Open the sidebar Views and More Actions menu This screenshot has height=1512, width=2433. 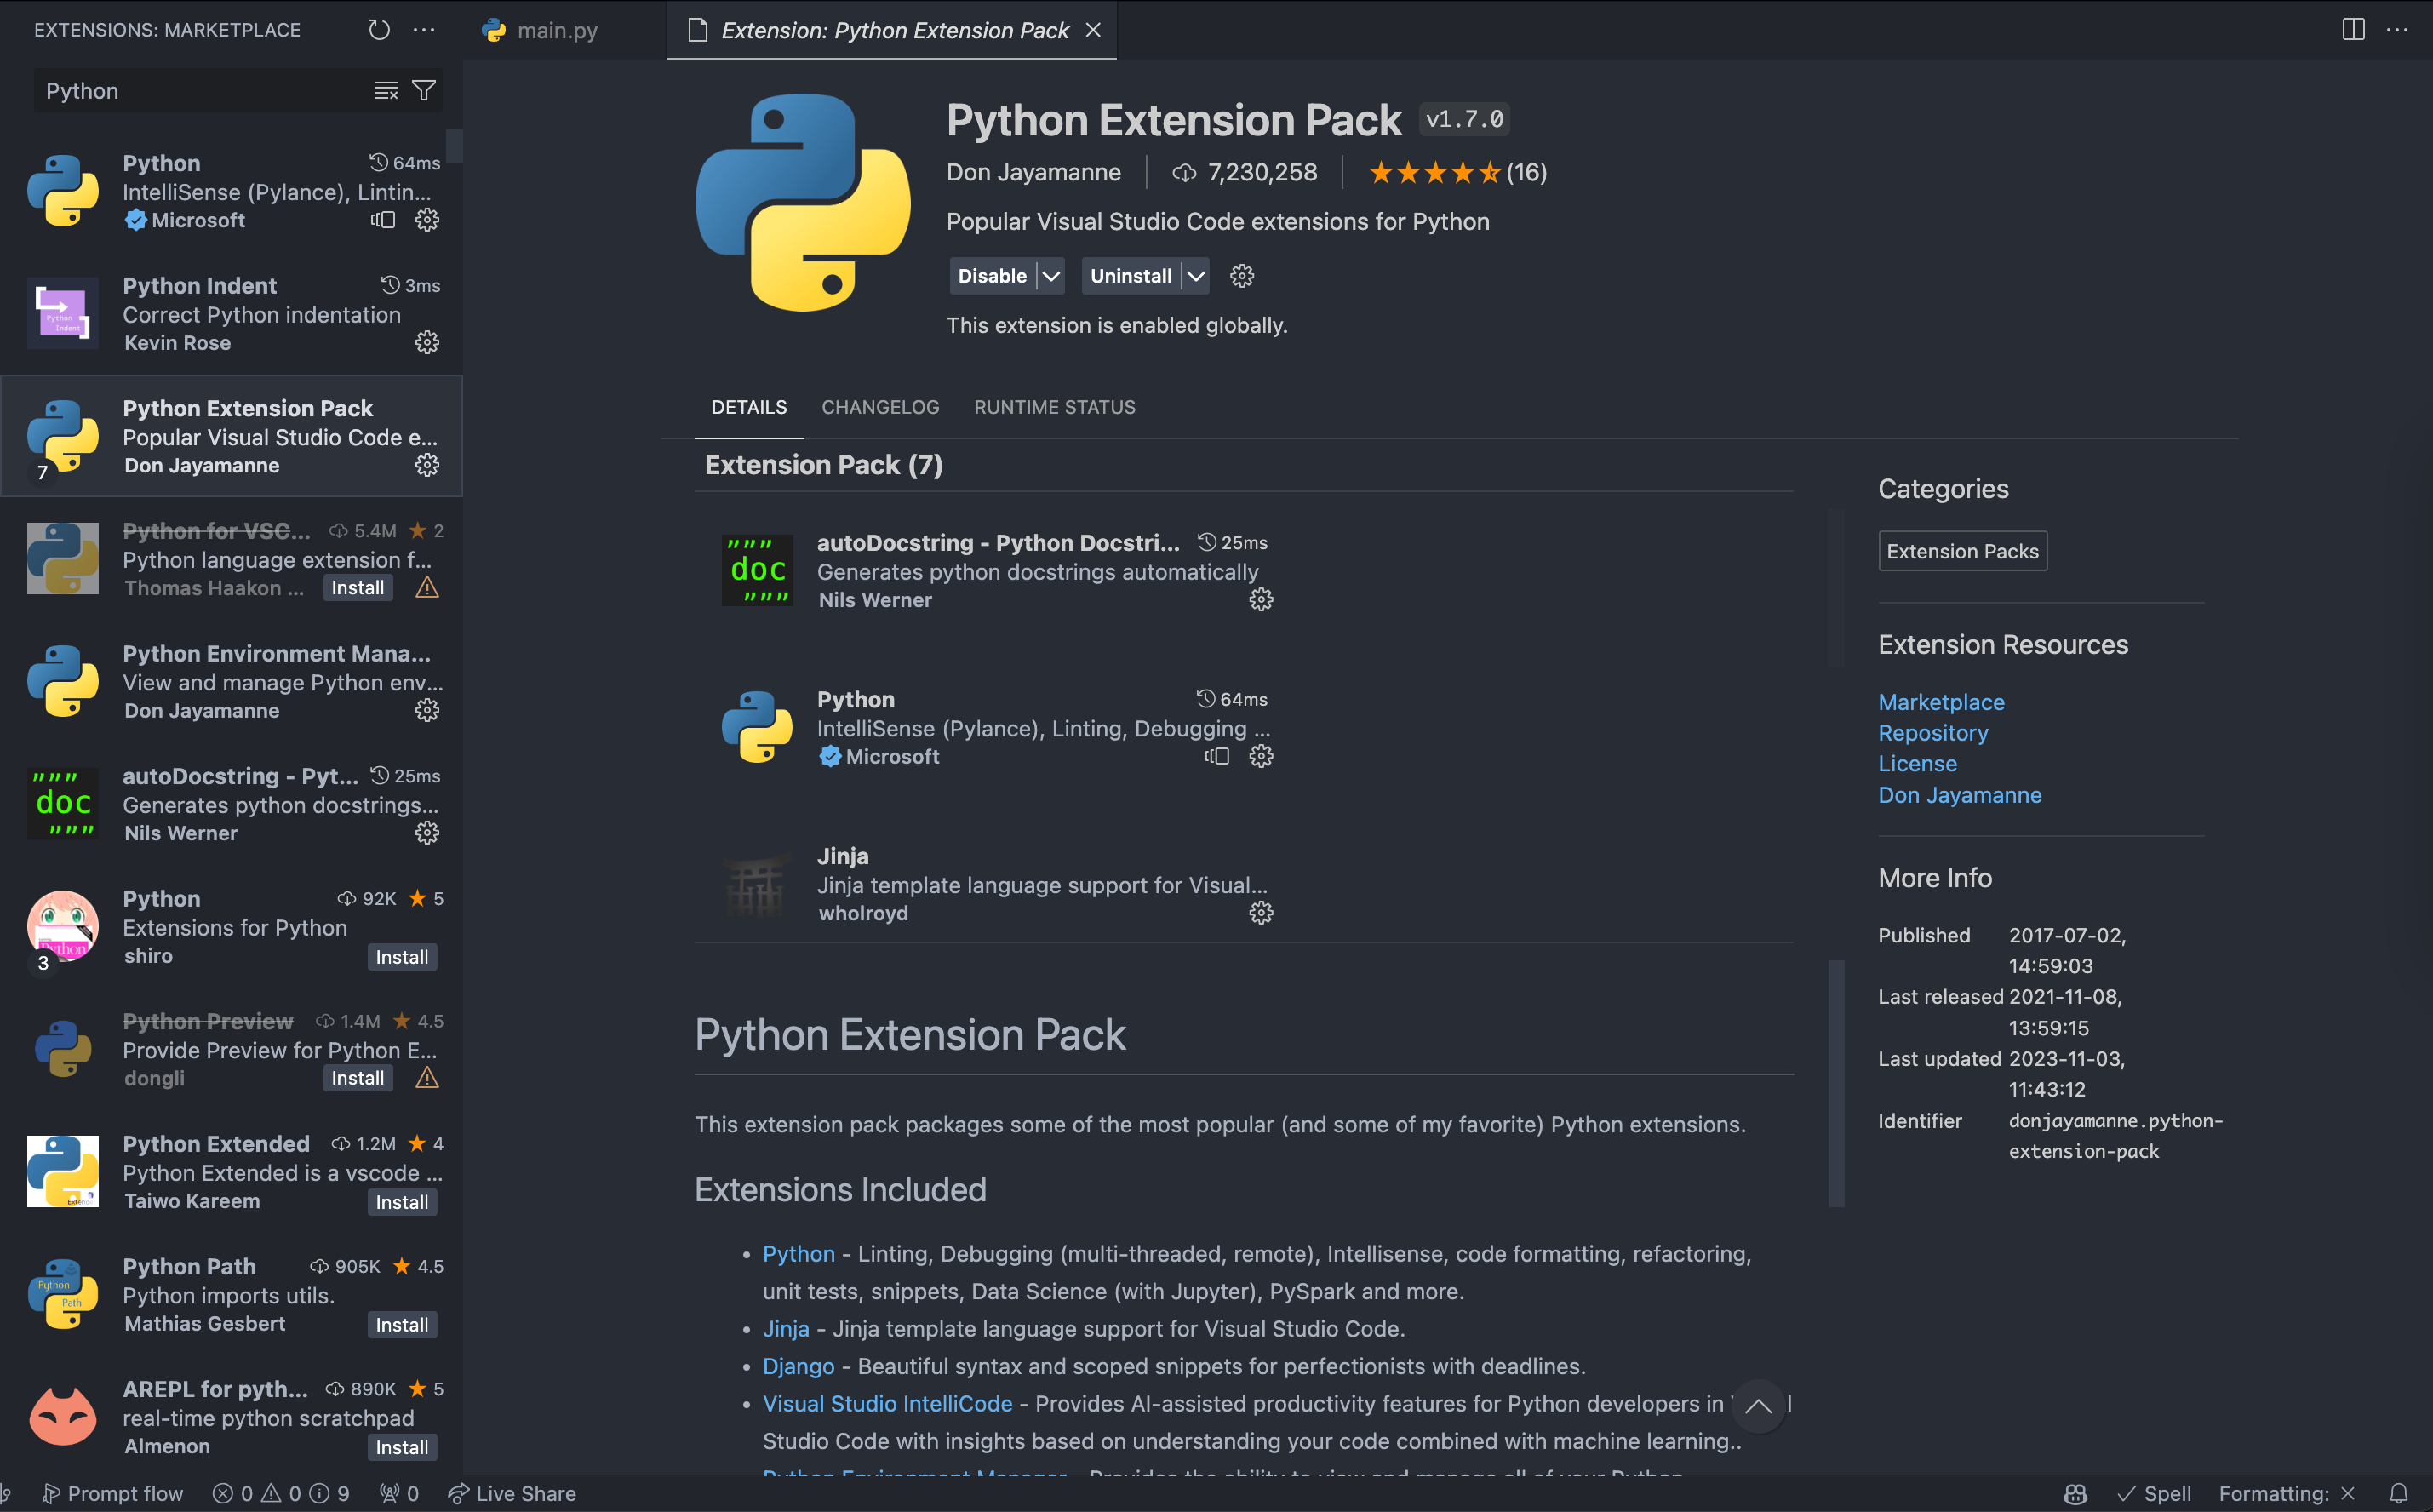[x=424, y=30]
